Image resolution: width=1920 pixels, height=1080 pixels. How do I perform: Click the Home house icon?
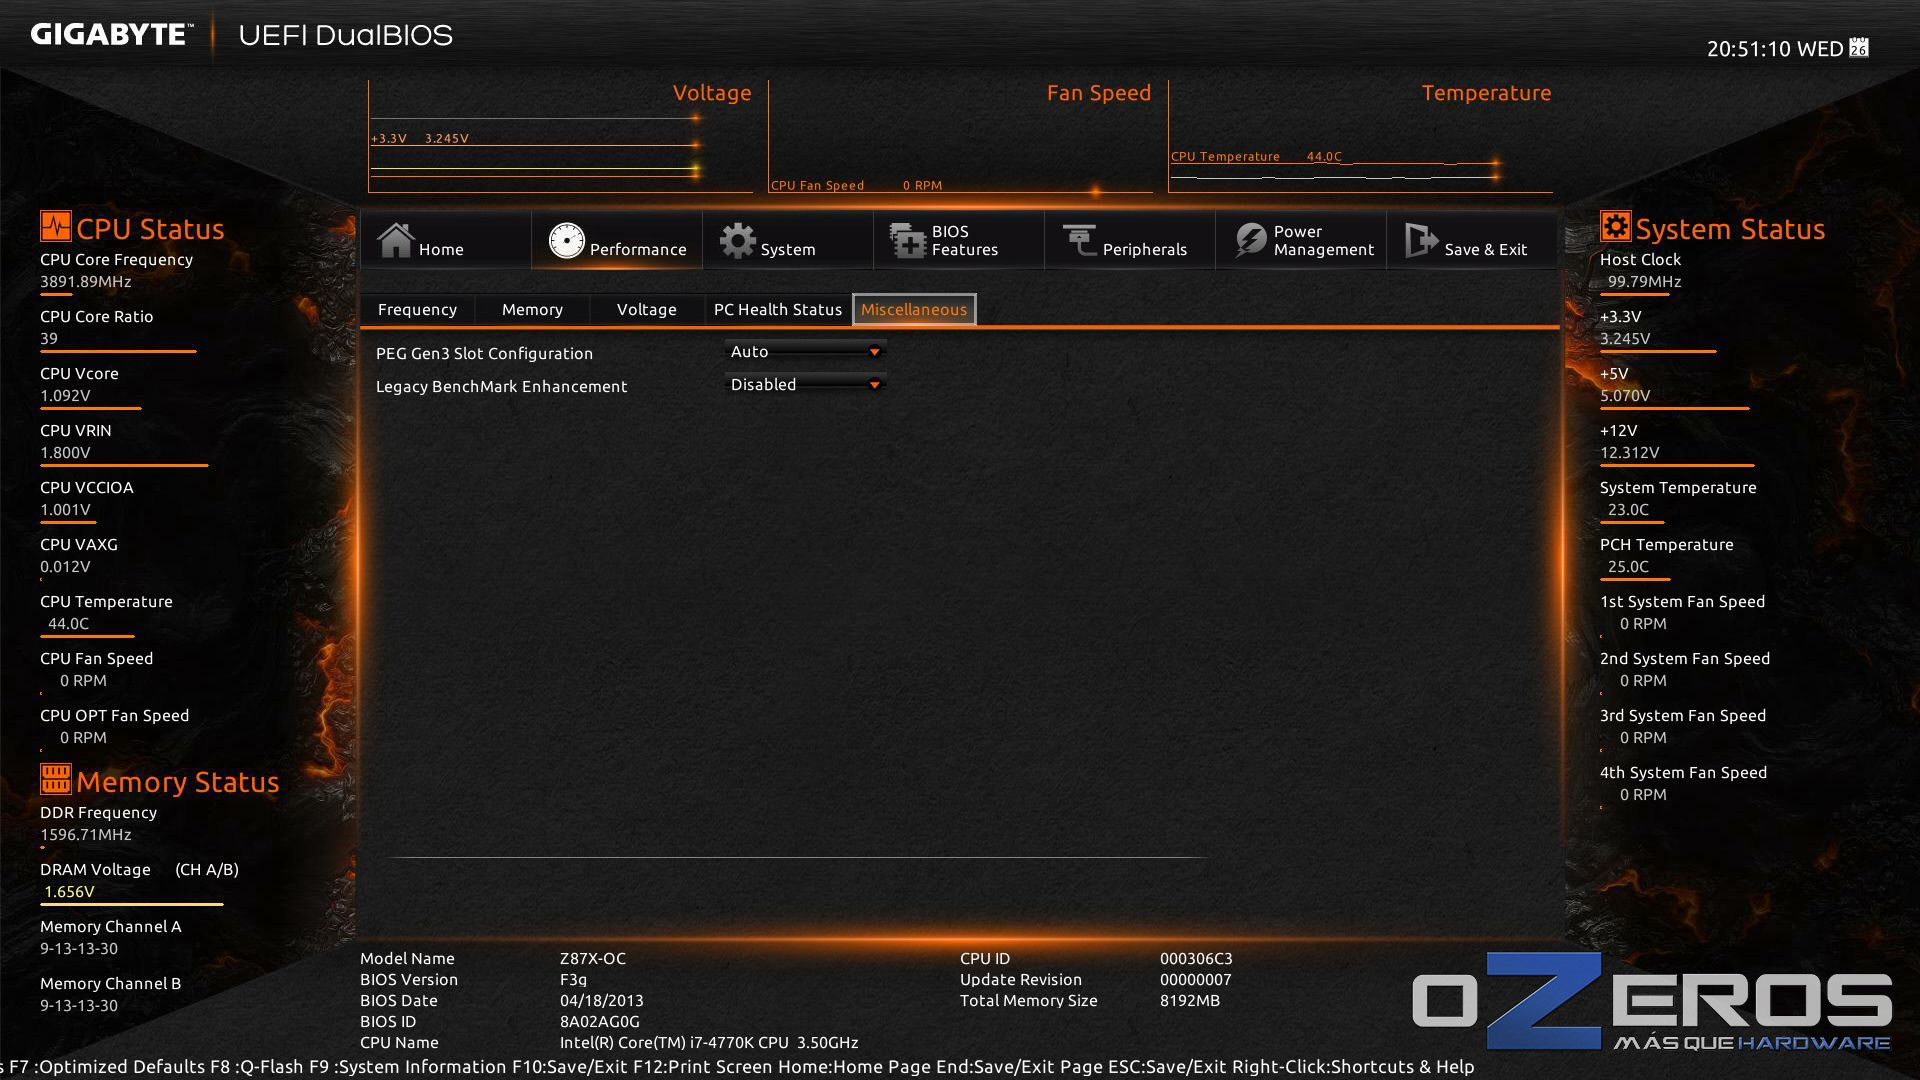pyautogui.click(x=395, y=240)
